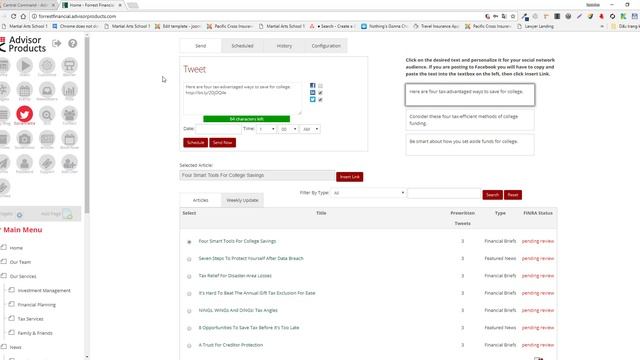Open the presentation board sidebar icon
The image size is (640, 360).
[69, 65]
